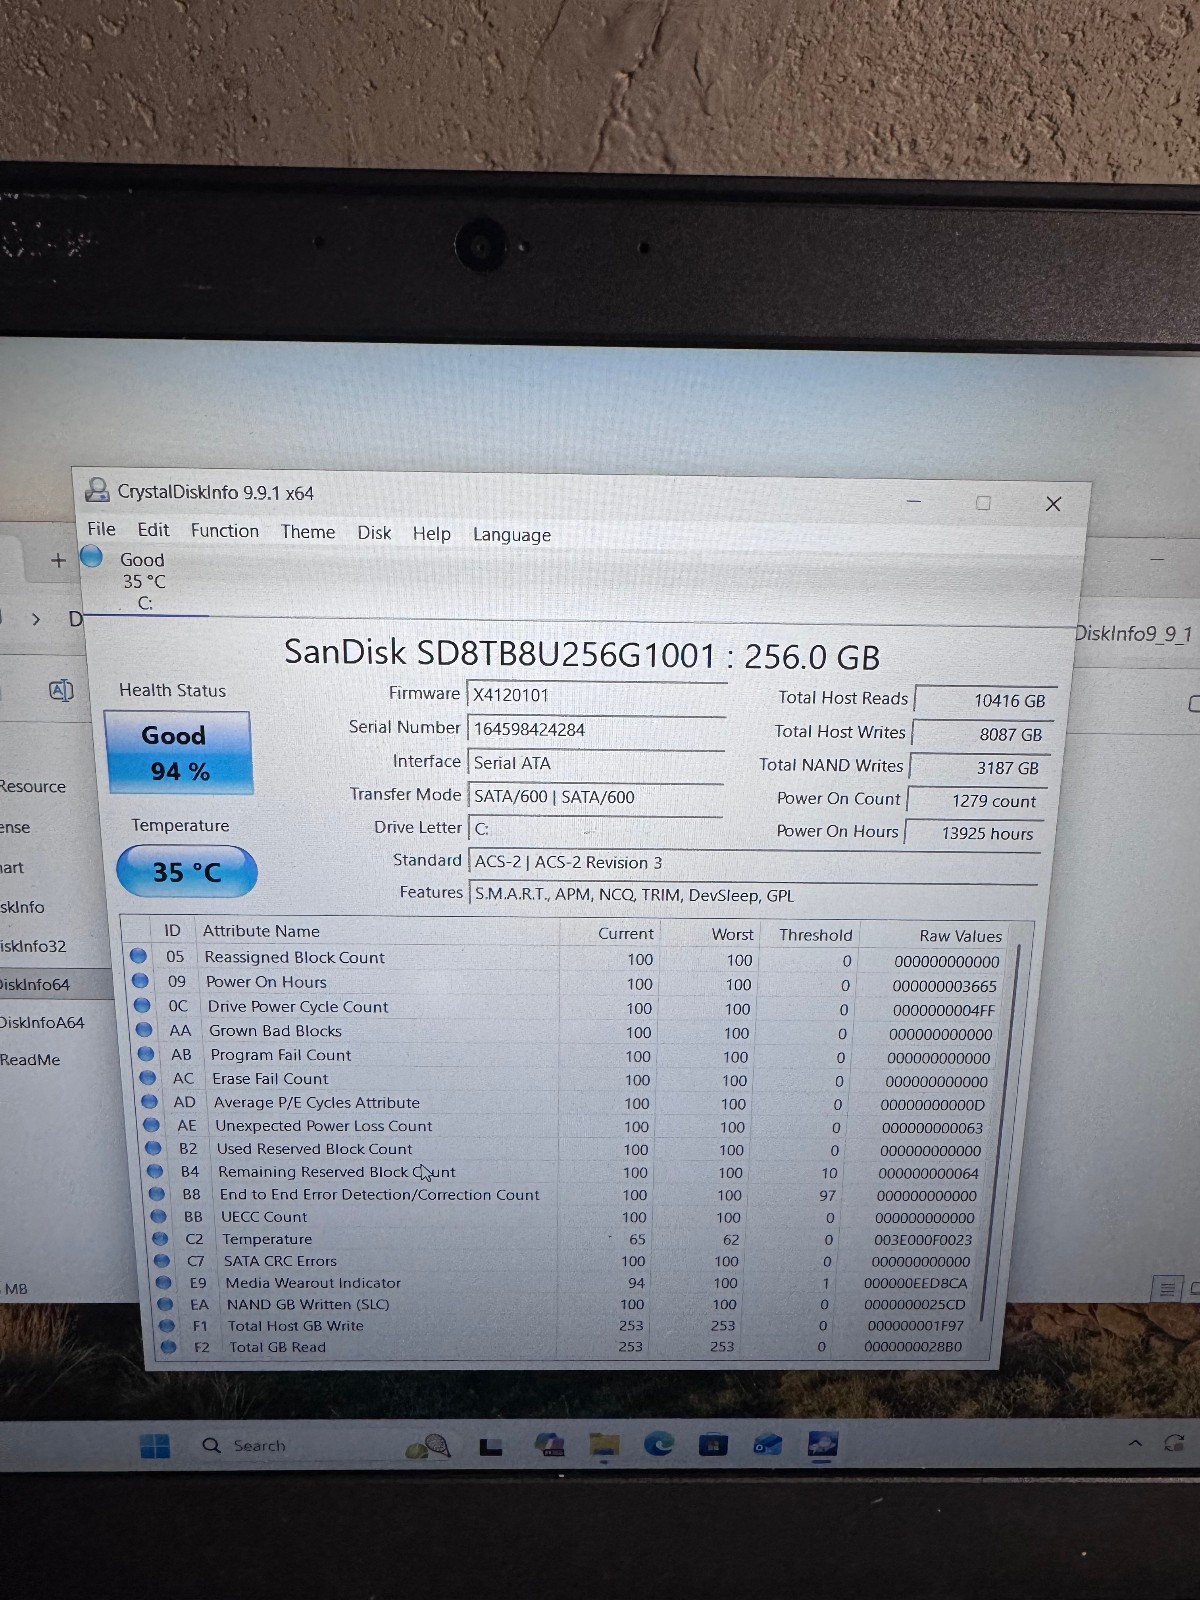1200x1600 pixels.
Task: Open the Windows Start menu
Action: (155, 1446)
